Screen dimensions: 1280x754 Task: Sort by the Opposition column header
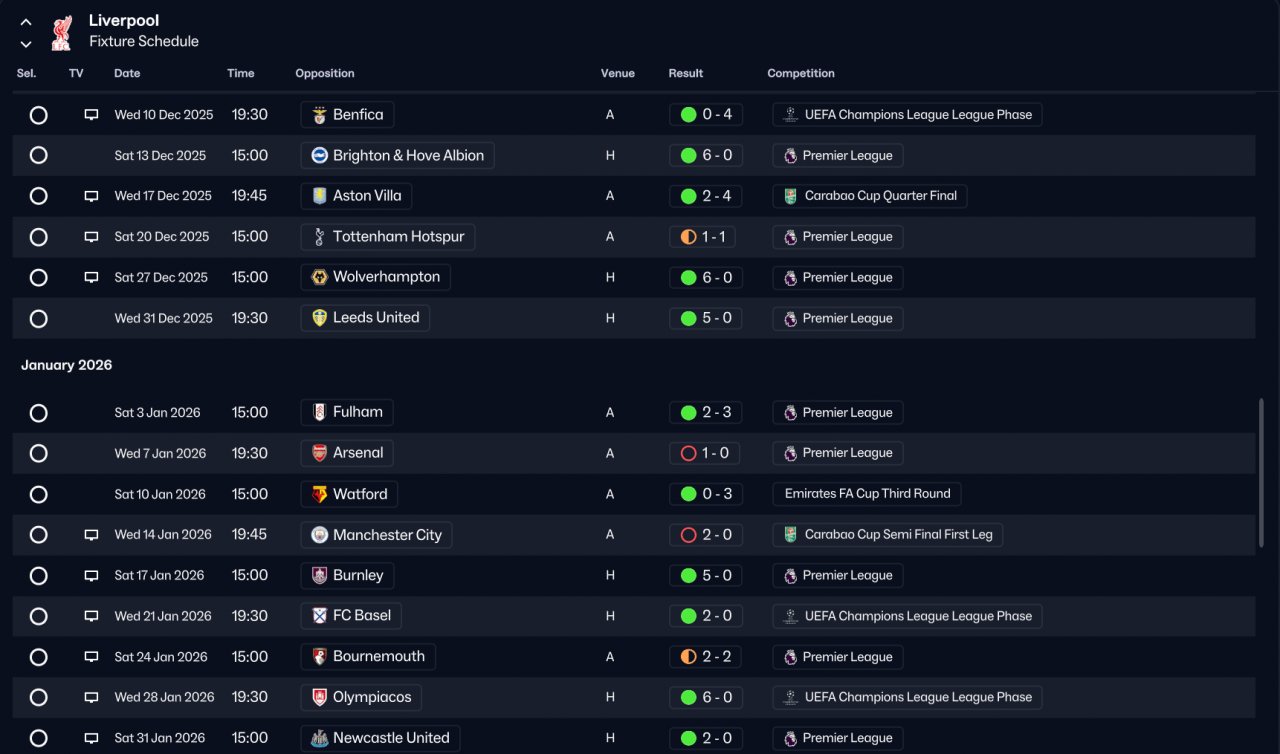[x=325, y=73]
